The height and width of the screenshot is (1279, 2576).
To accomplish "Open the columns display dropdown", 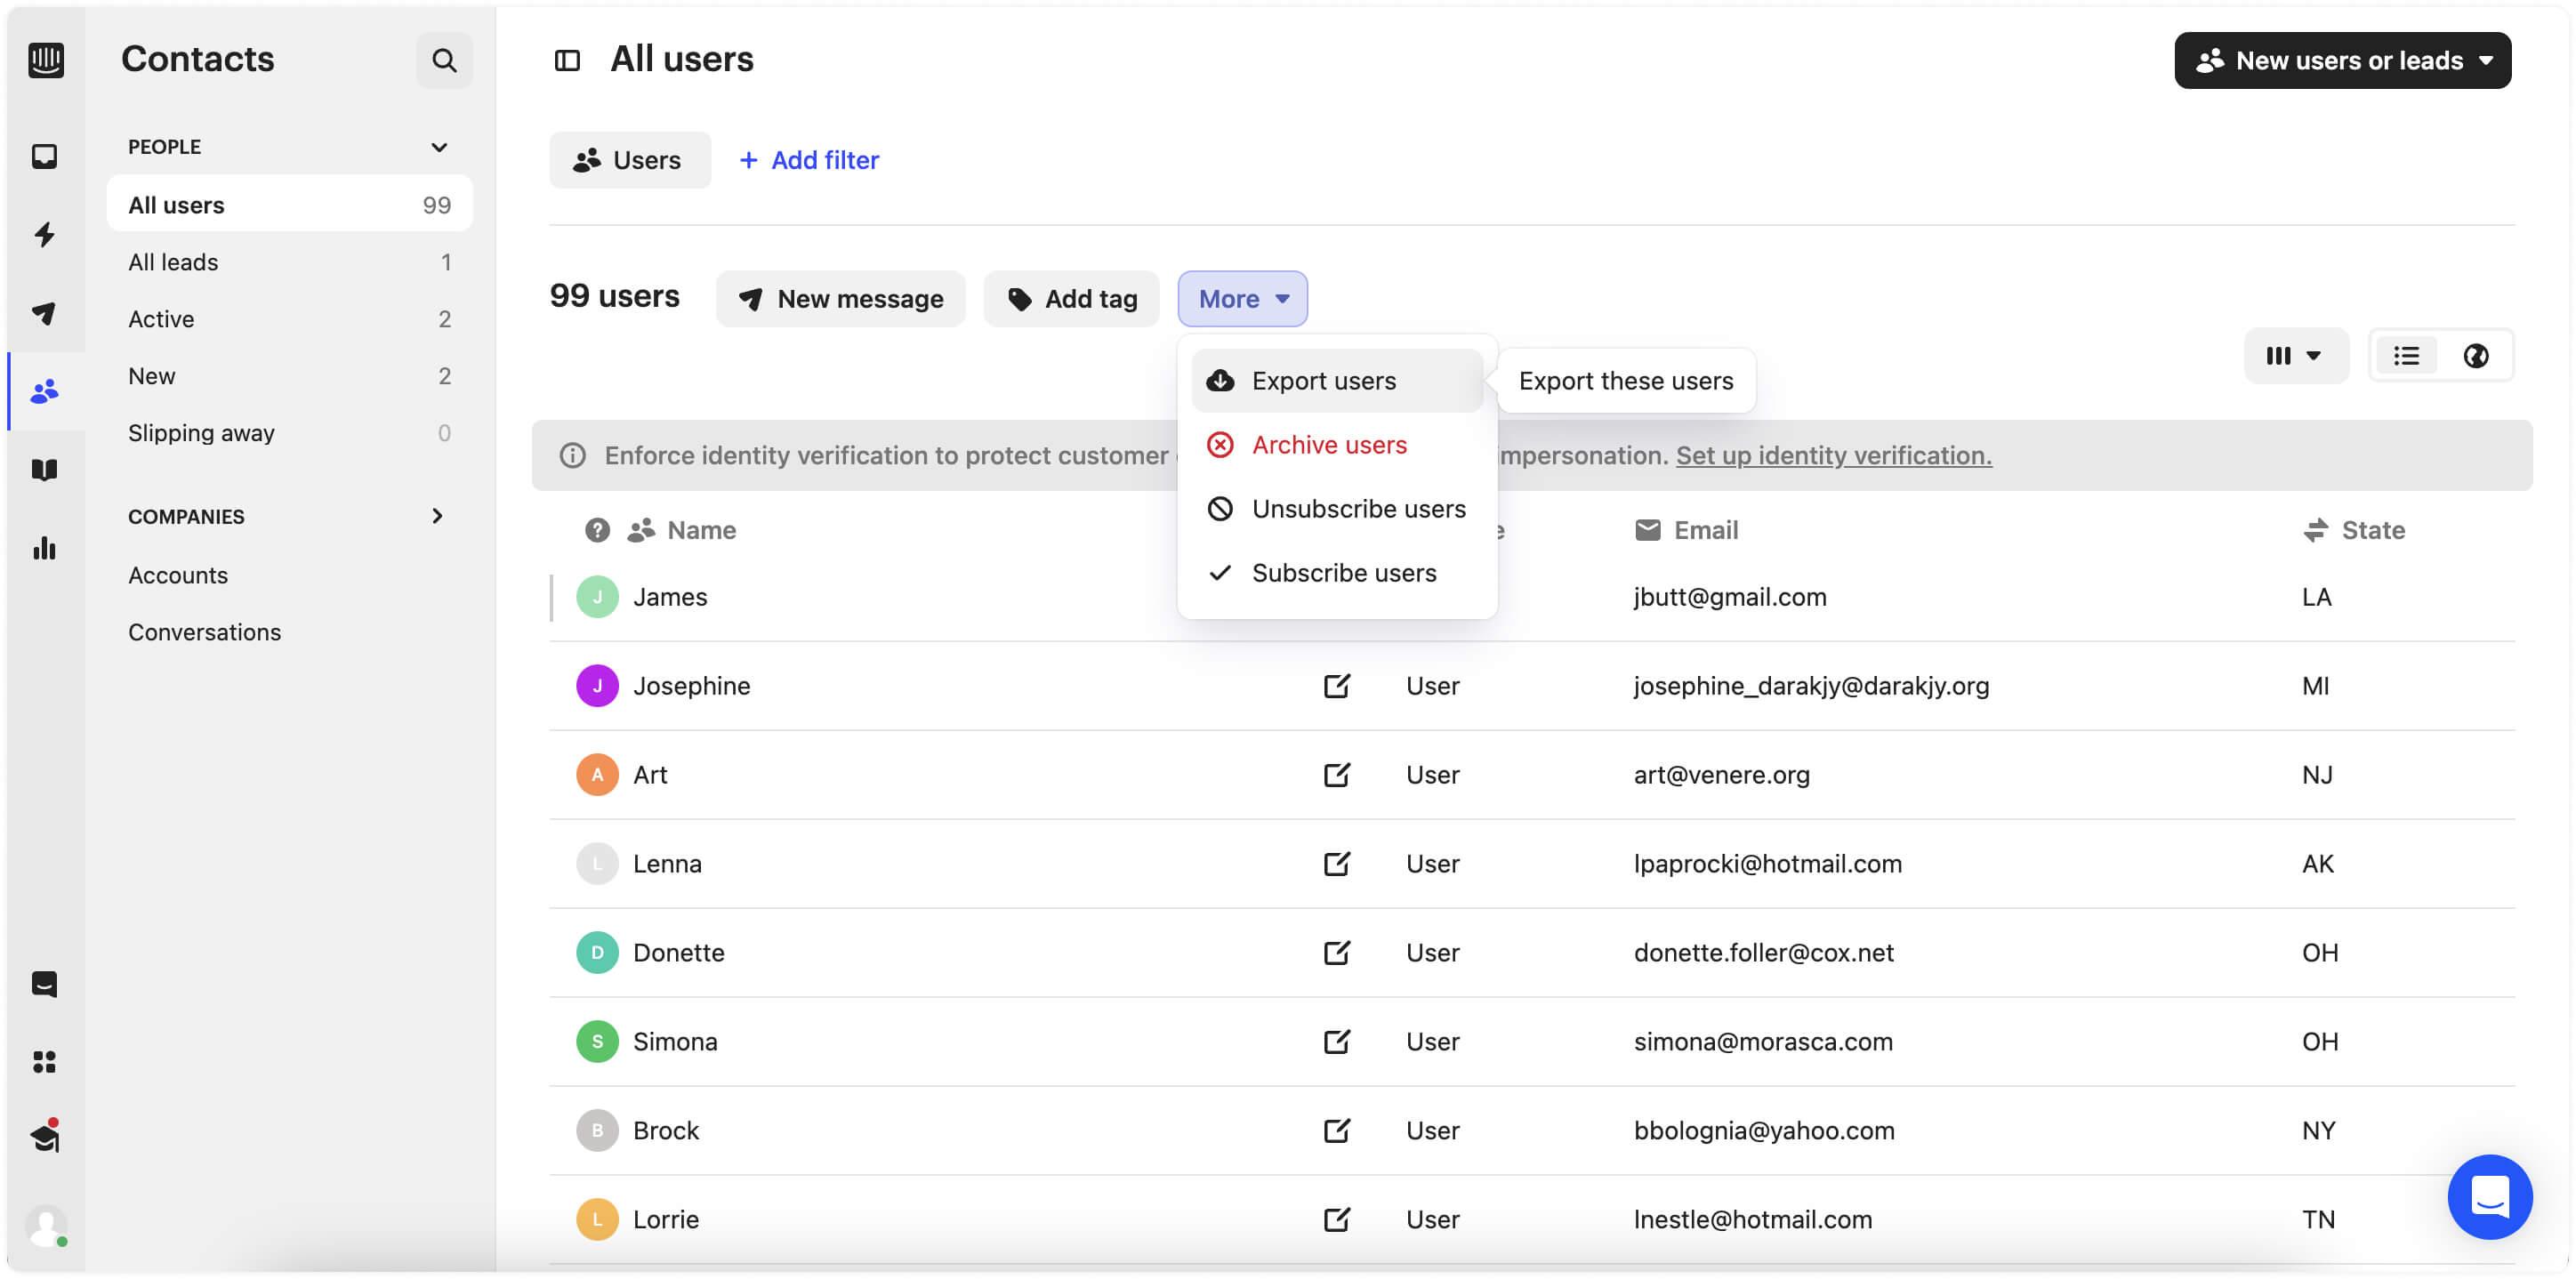I will [2295, 356].
